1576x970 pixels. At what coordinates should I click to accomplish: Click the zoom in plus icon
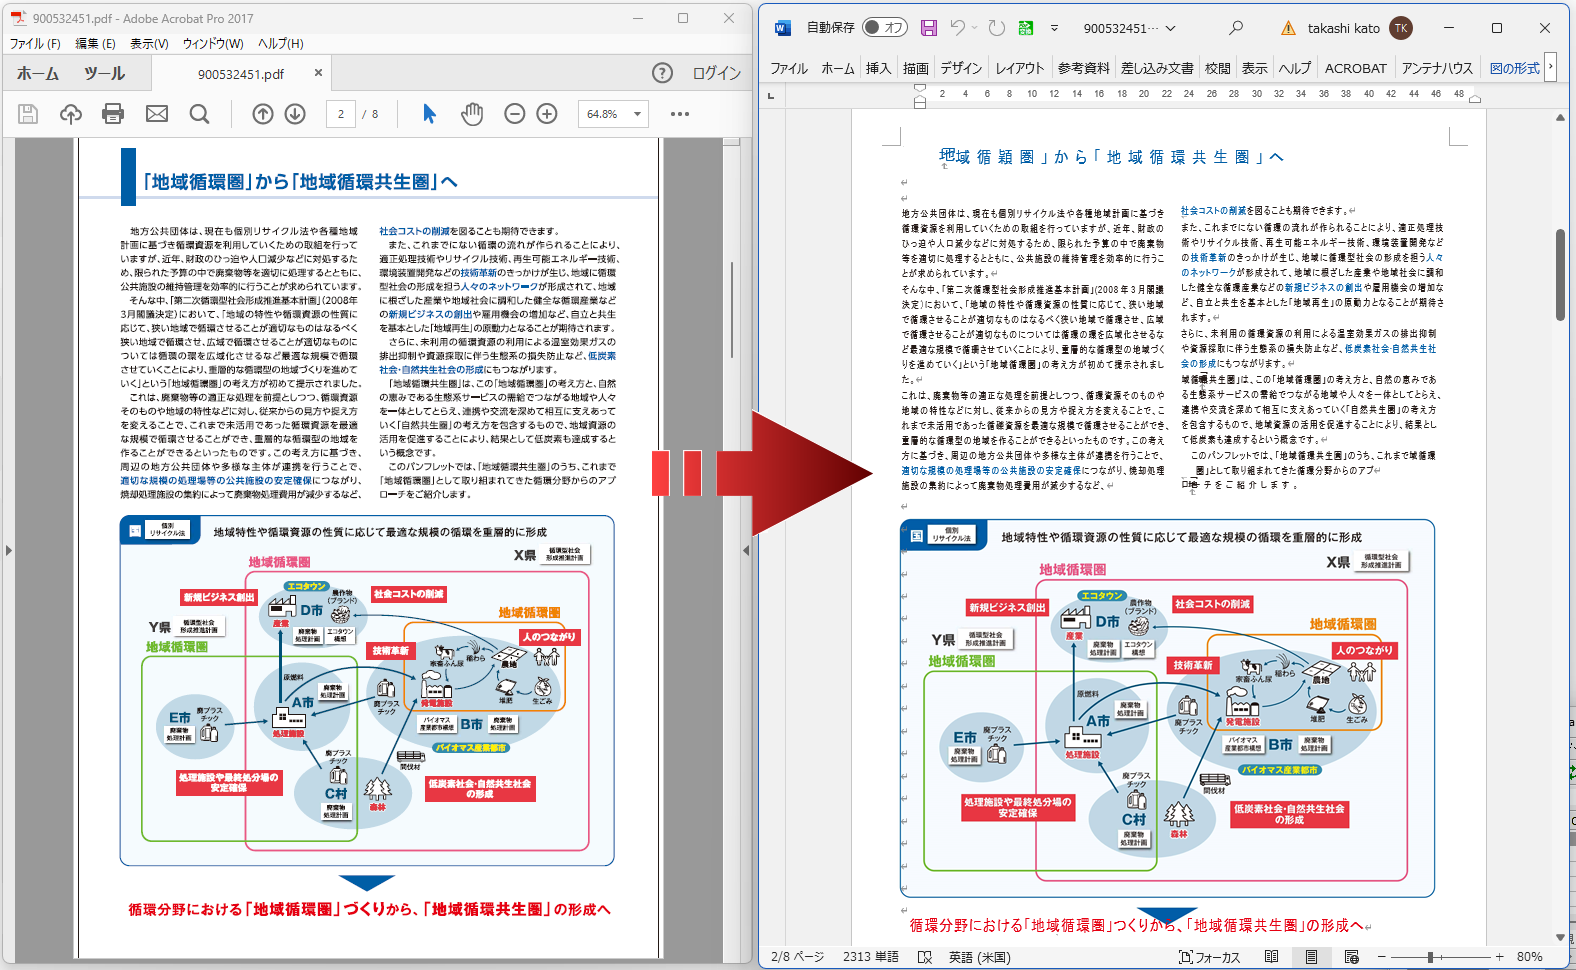pos(547,114)
